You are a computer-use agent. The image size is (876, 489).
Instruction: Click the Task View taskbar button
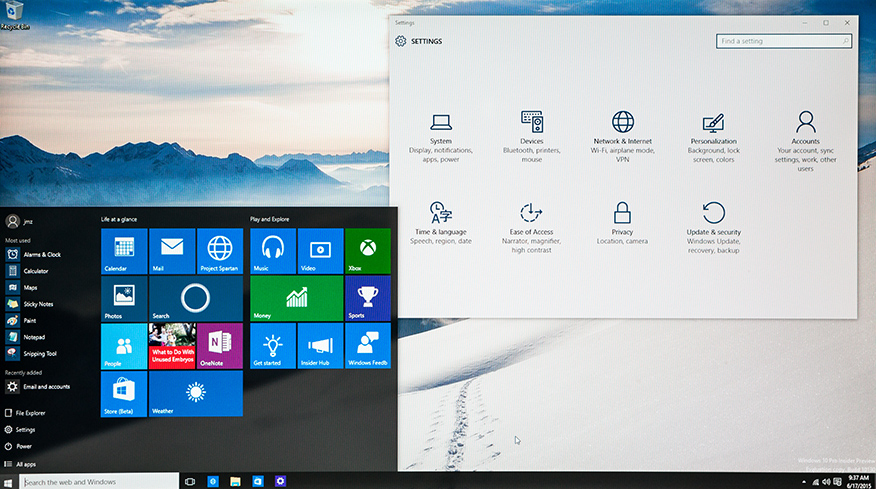click(189, 482)
